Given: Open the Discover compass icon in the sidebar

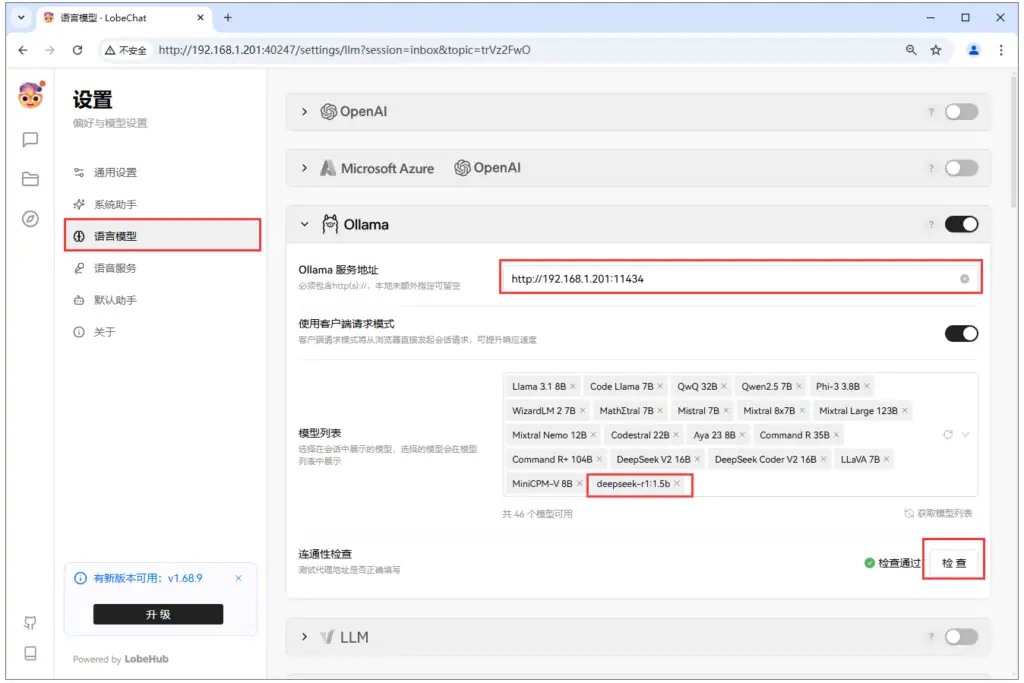Looking at the screenshot, I should point(28,219).
